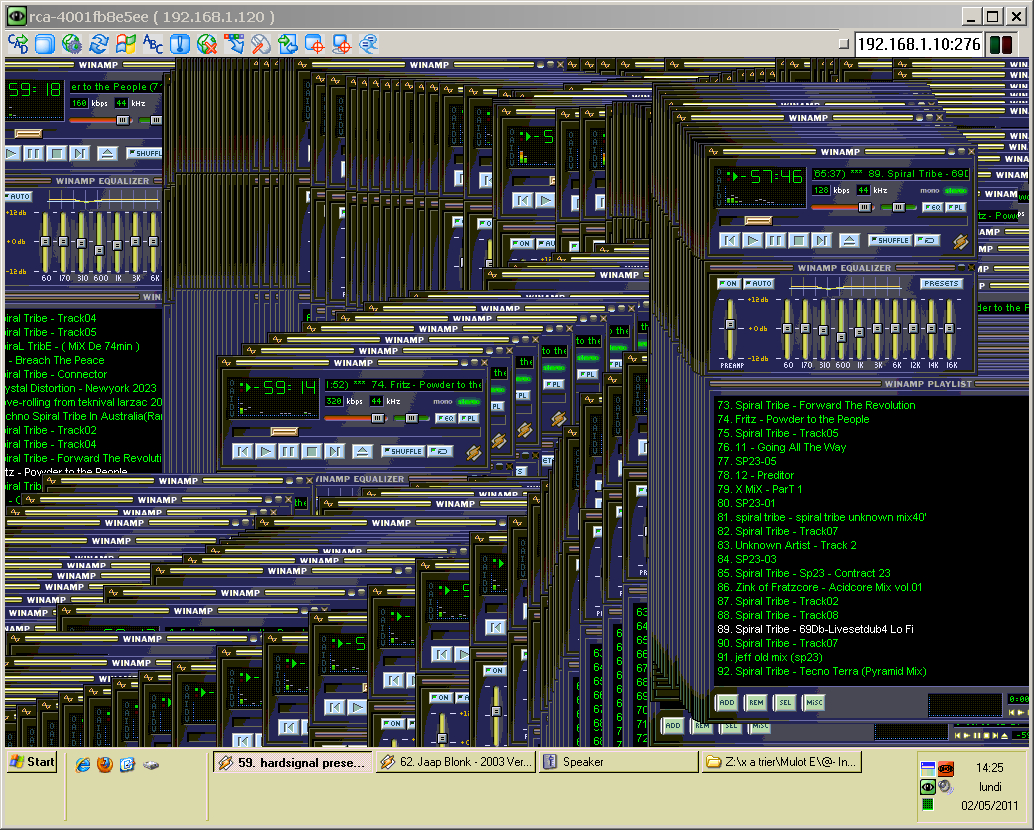This screenshot has width=1034, height=830.
Task: Open main menu icon of track 89 Winamp
Action: [714, 152]
